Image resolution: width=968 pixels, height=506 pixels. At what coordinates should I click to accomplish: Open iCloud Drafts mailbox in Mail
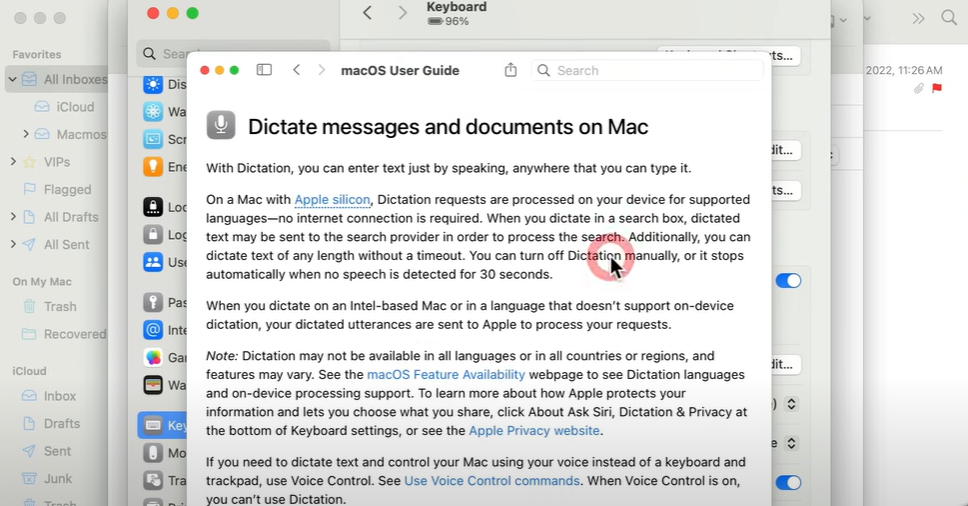51,423
